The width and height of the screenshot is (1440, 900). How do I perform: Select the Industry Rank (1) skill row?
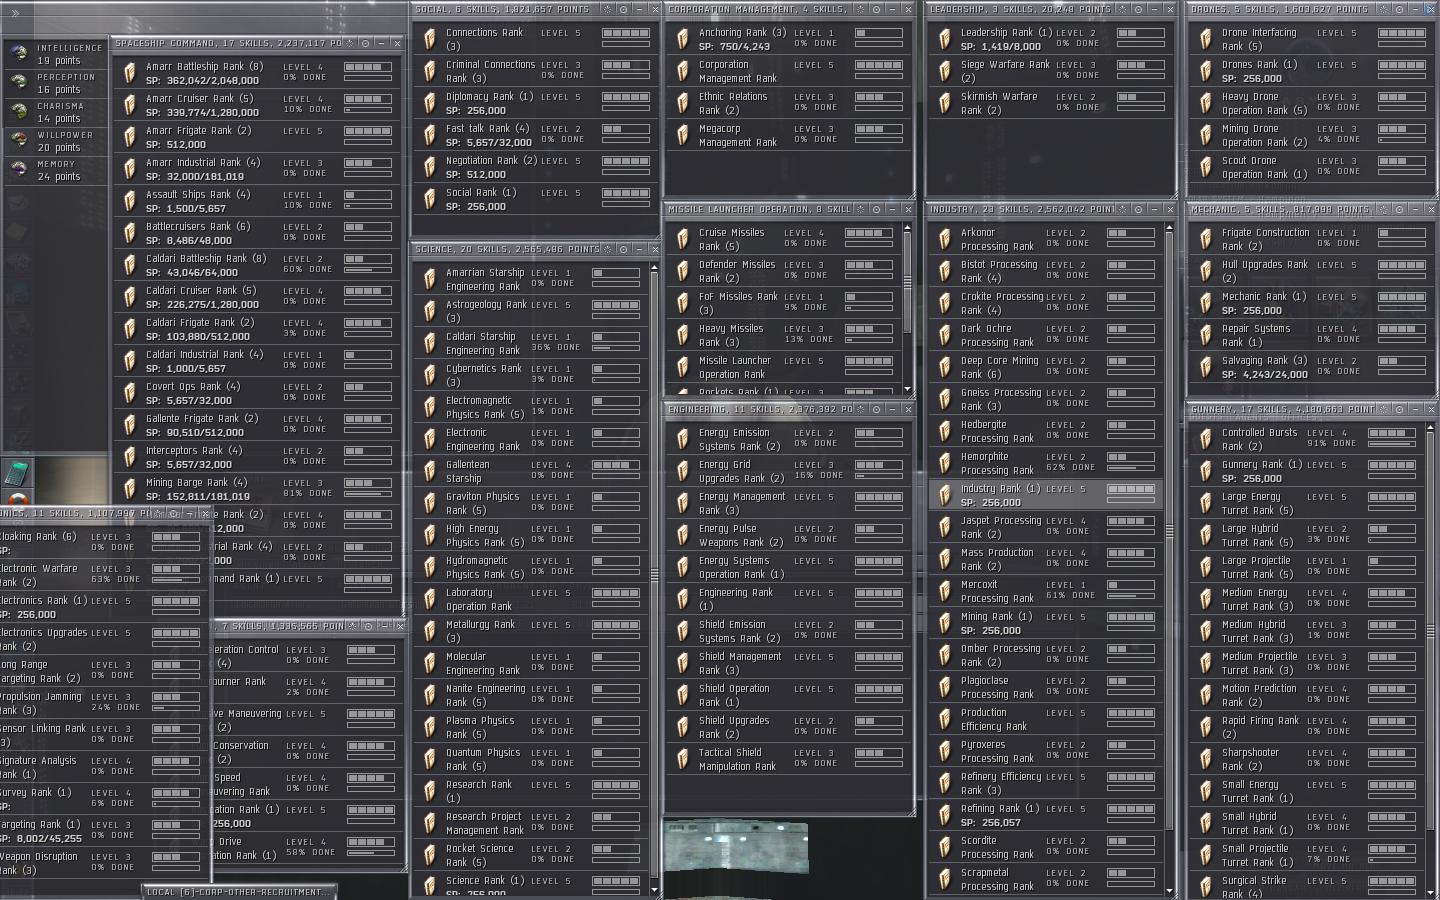pos(1046,495)
